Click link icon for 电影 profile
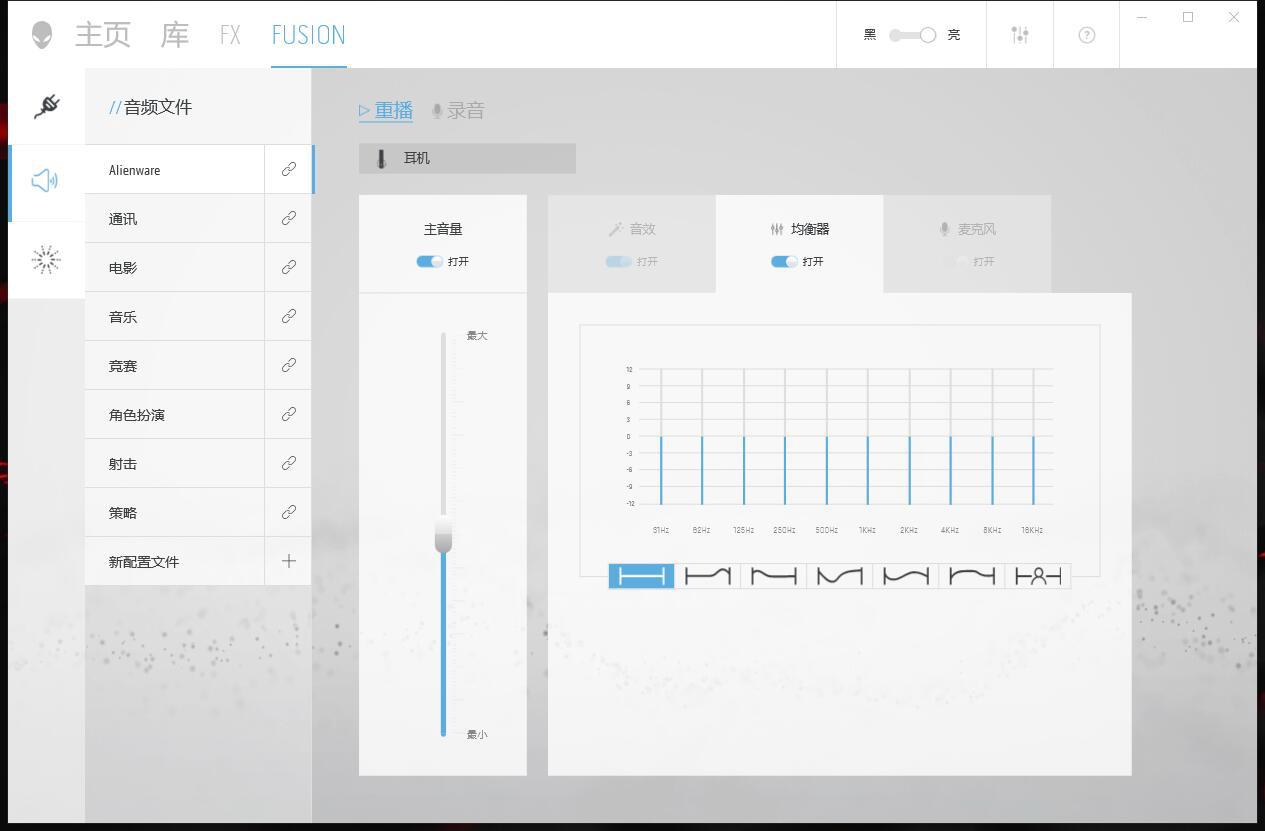This screenshot has height=831, width=1265. tap(289, 267)
